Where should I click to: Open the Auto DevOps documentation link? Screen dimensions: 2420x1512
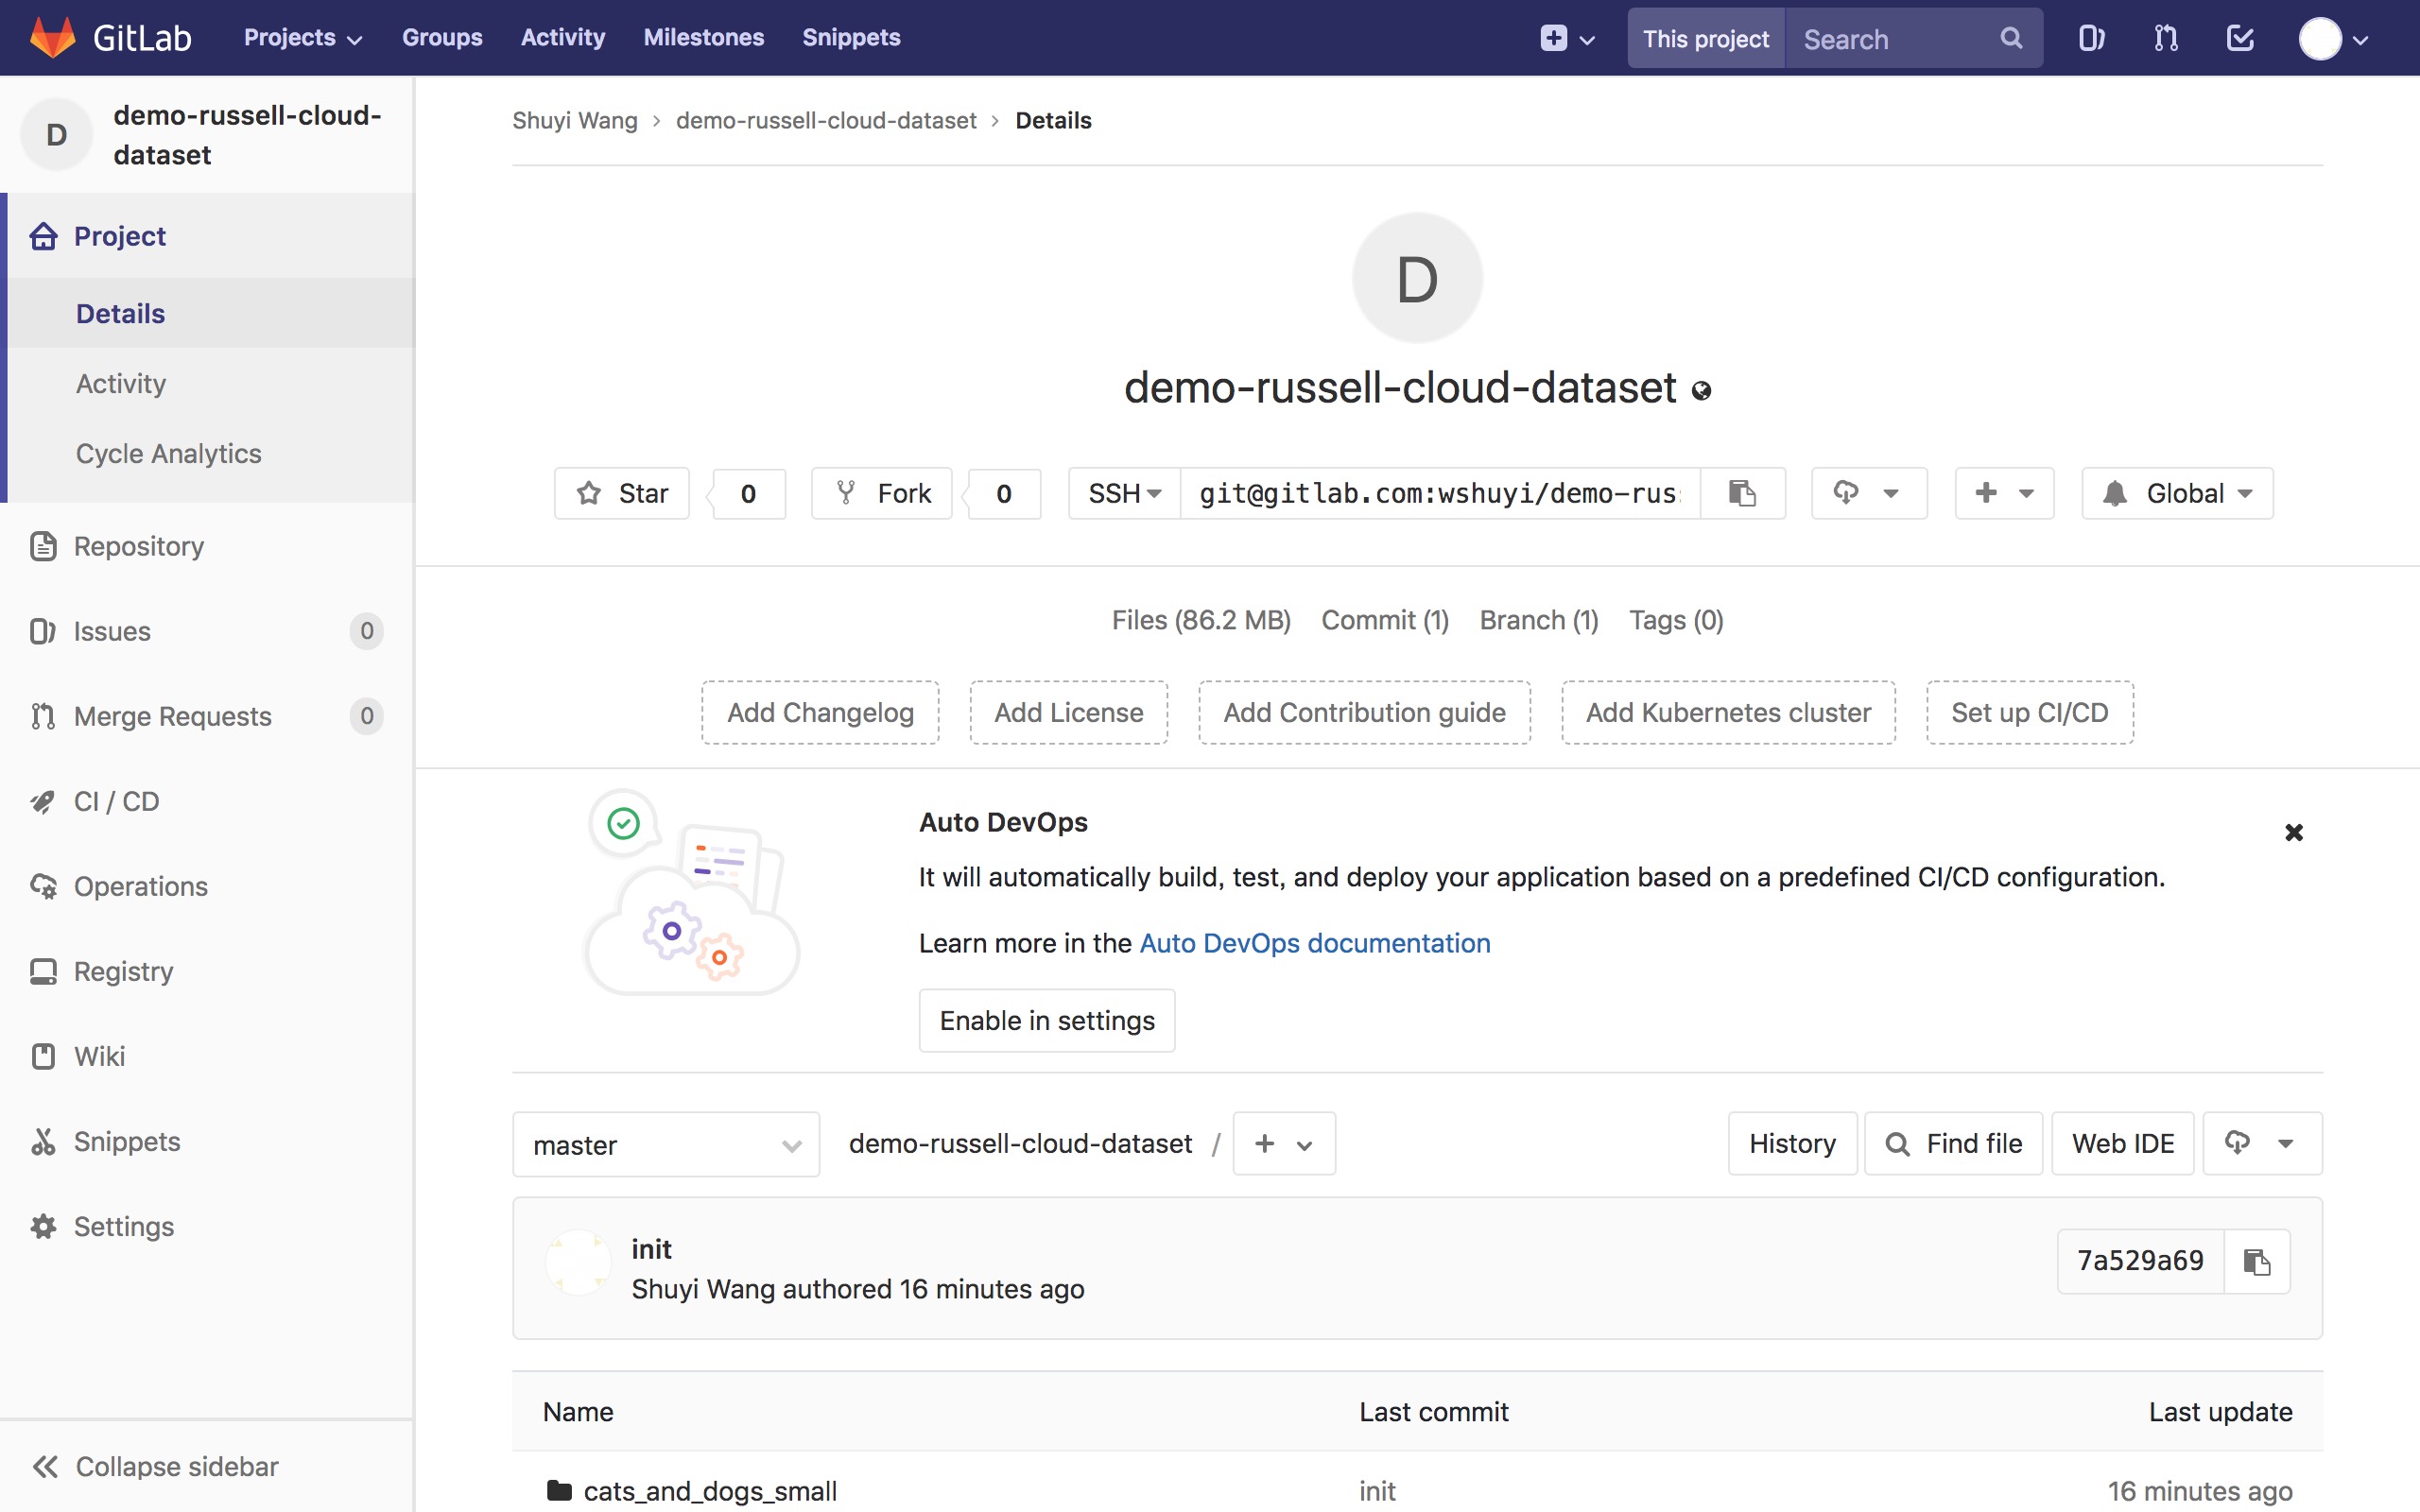(x=1314, y=943)
